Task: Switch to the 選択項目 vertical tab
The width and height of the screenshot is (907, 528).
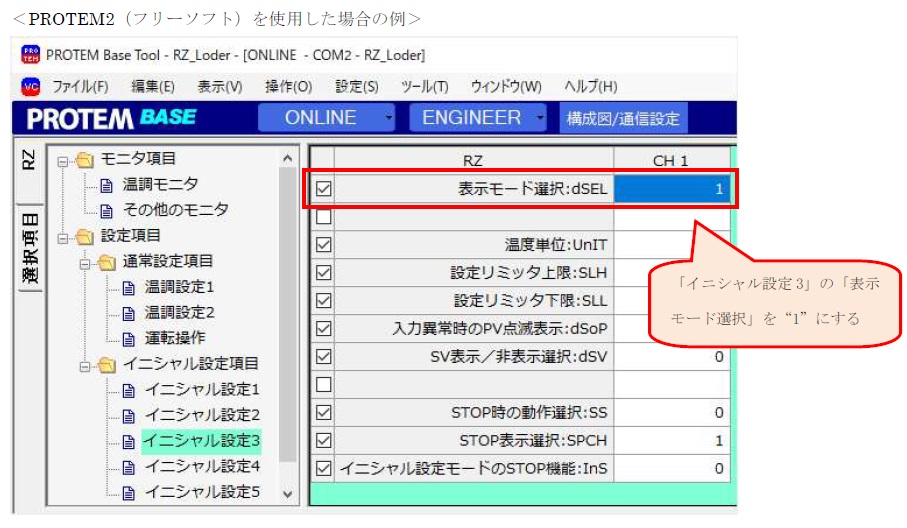Action: [x=30, y=249]
